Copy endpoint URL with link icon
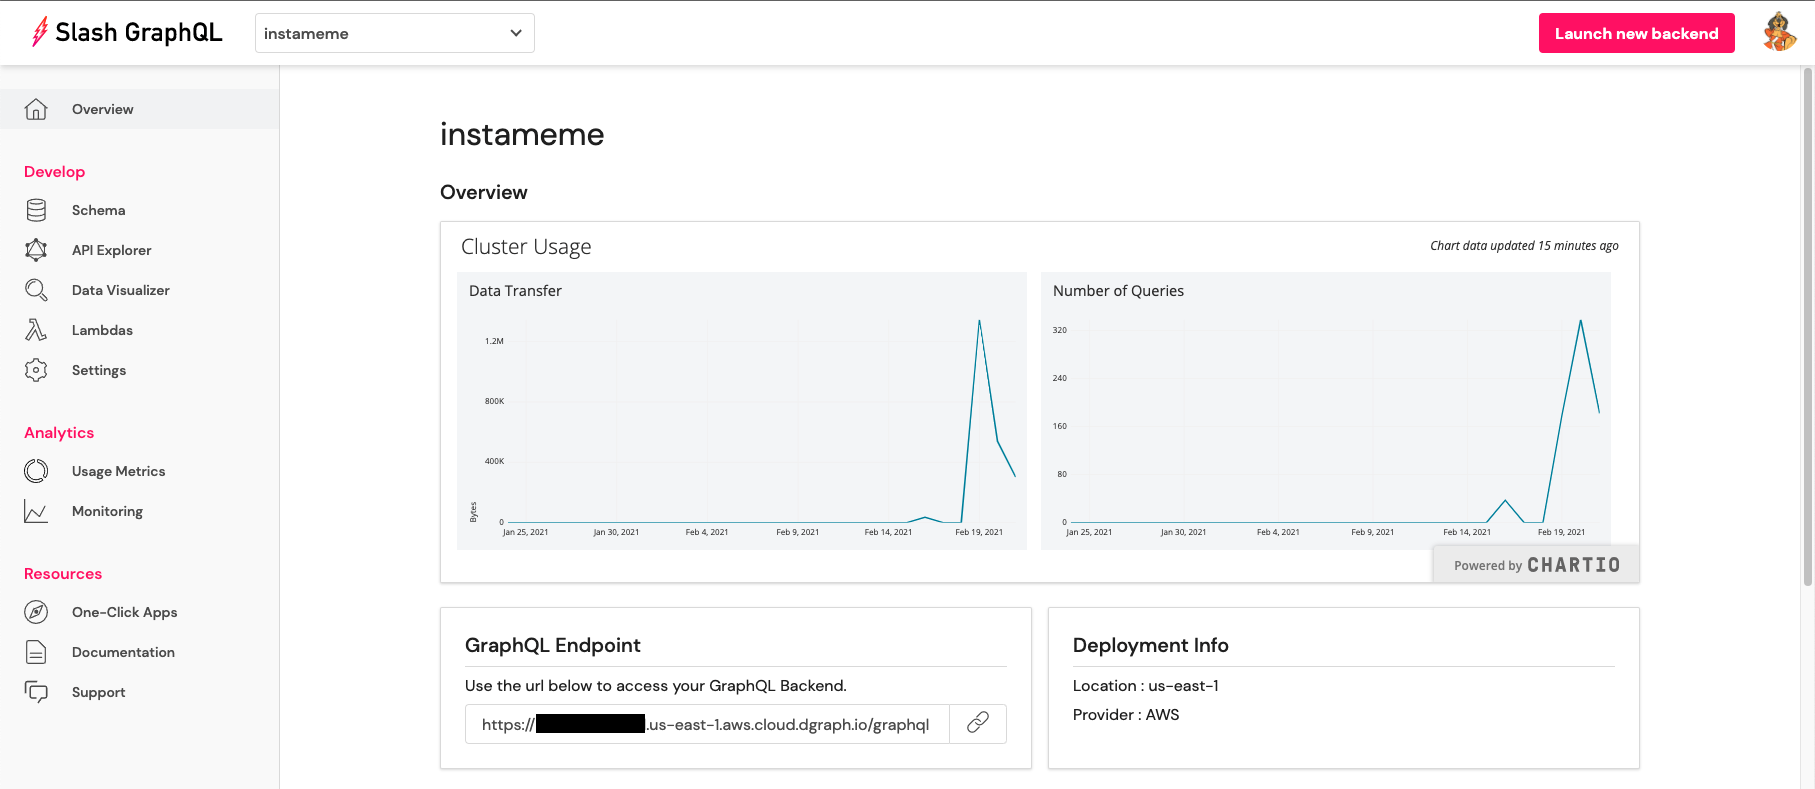The image size is (1815, 789). click(977, 723)
